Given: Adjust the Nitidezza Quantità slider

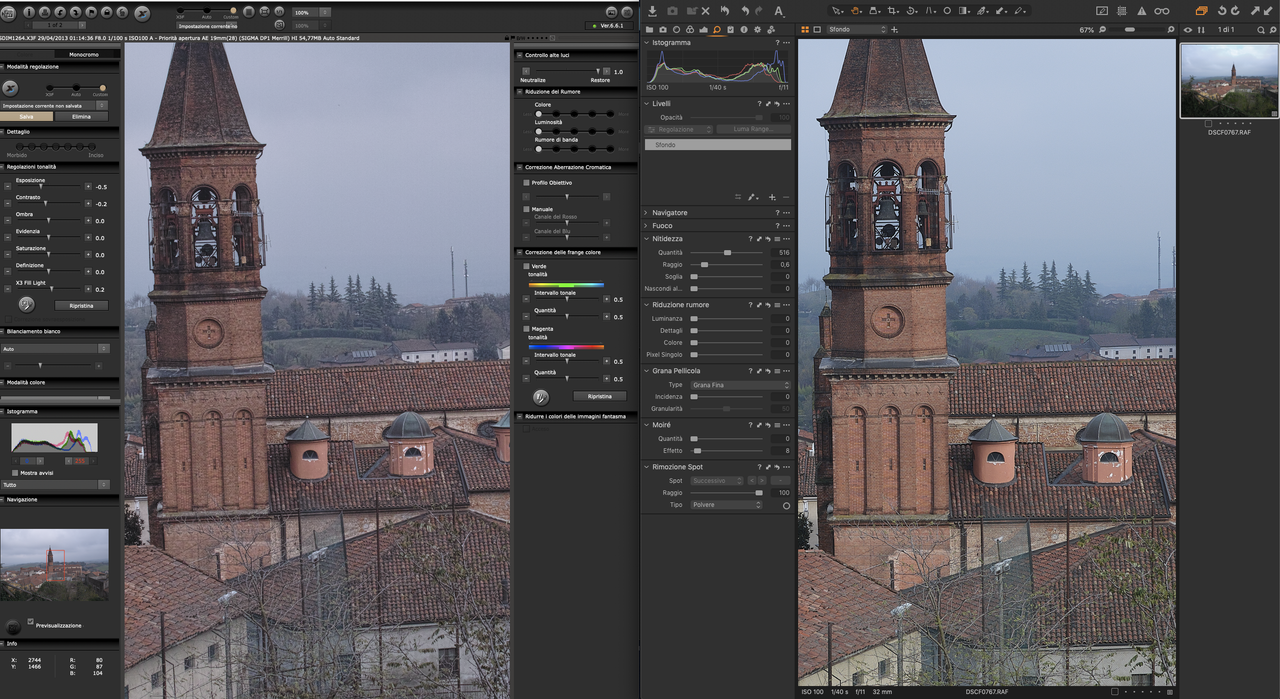Looking at the screenshot, I should point(727,253).
